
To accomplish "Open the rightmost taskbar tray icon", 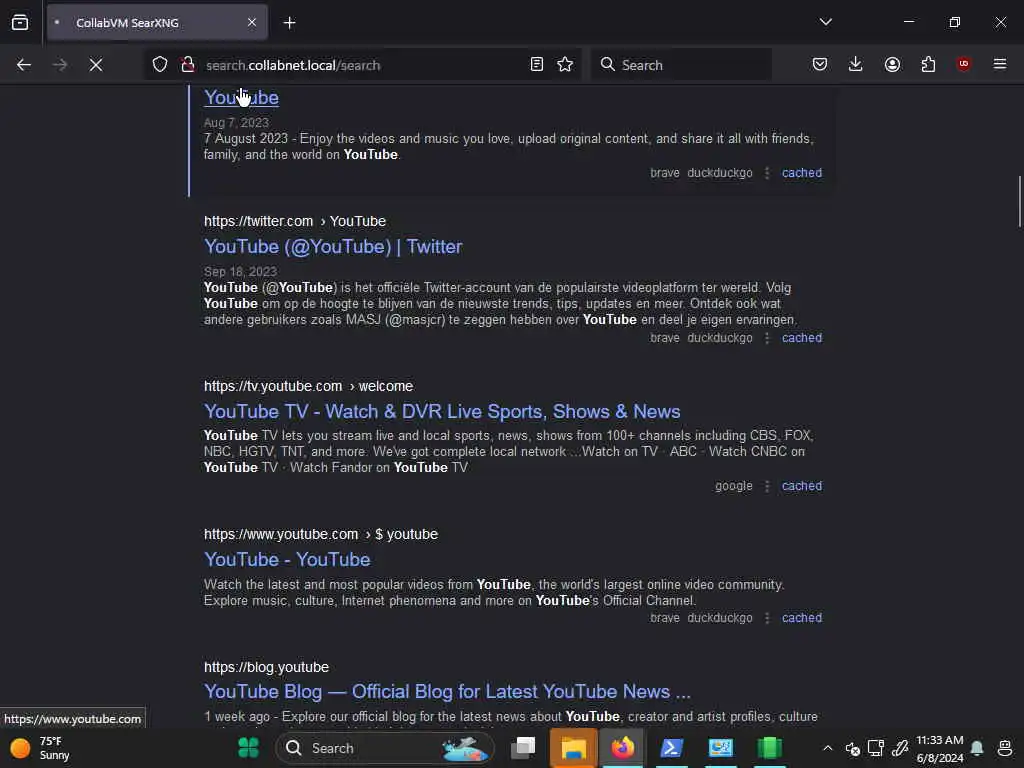I will [x=1005, y=748].
